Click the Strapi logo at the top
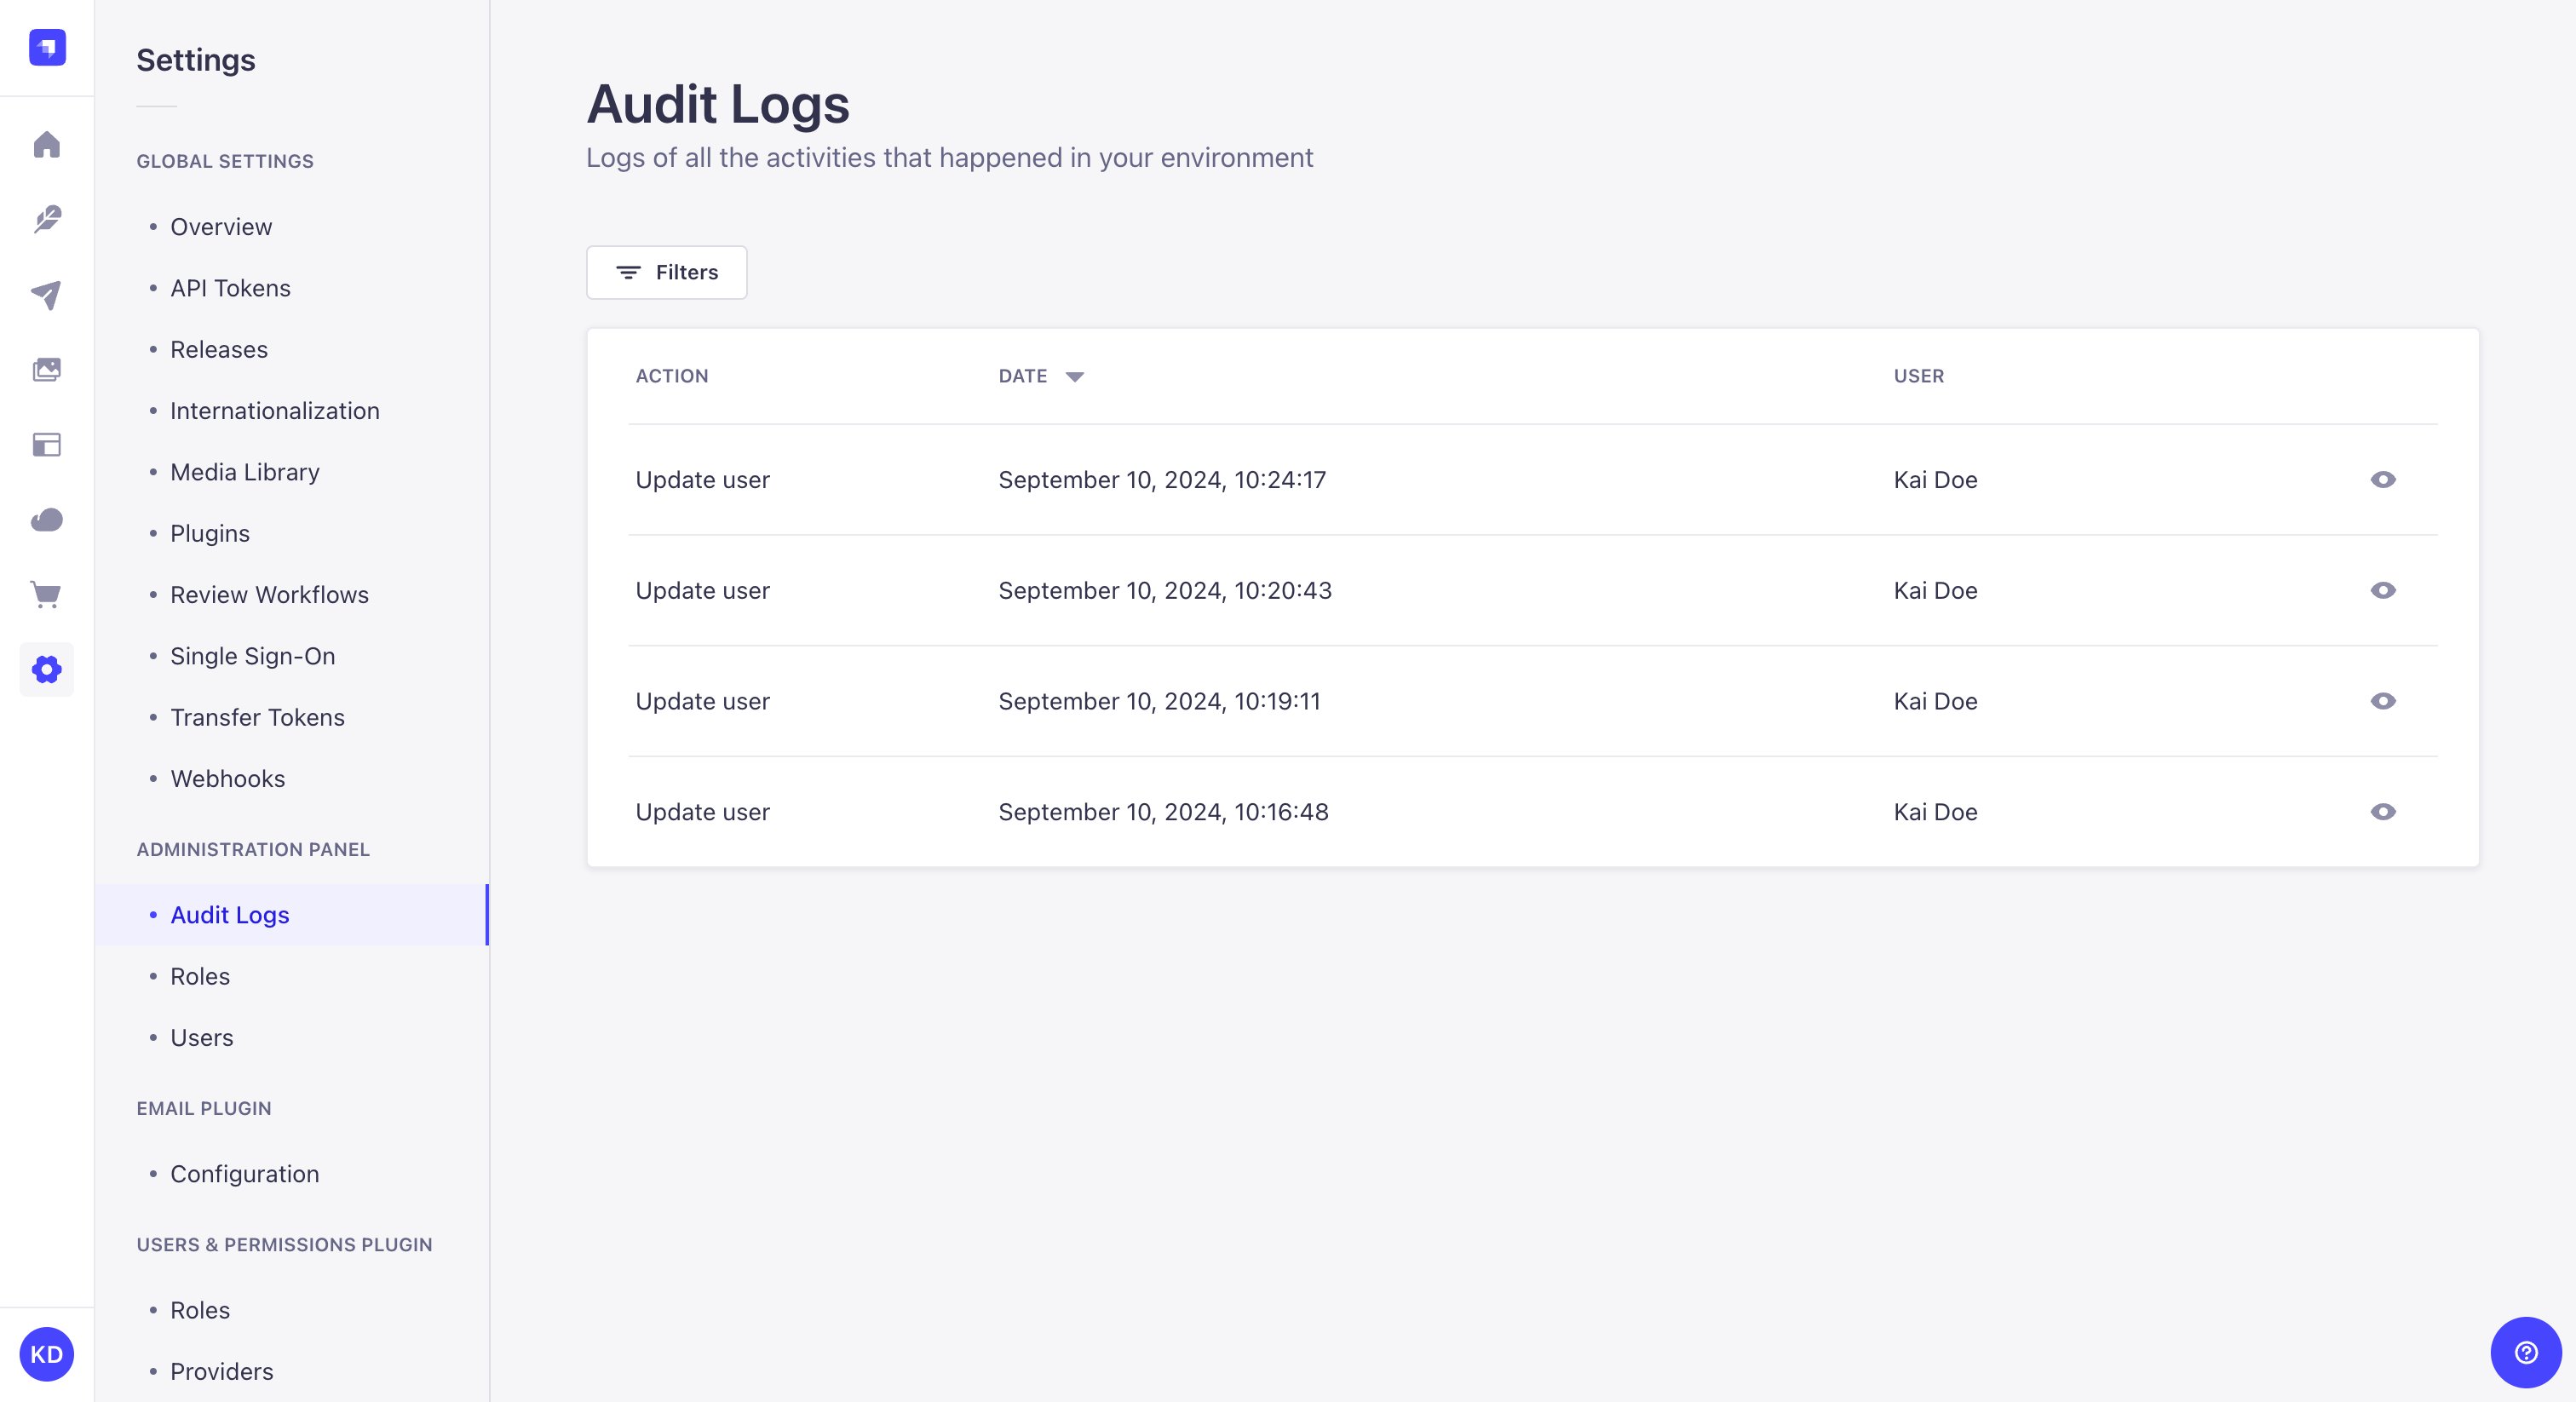Screen dimensions: 2576x1402 click(x=46, y=47)
